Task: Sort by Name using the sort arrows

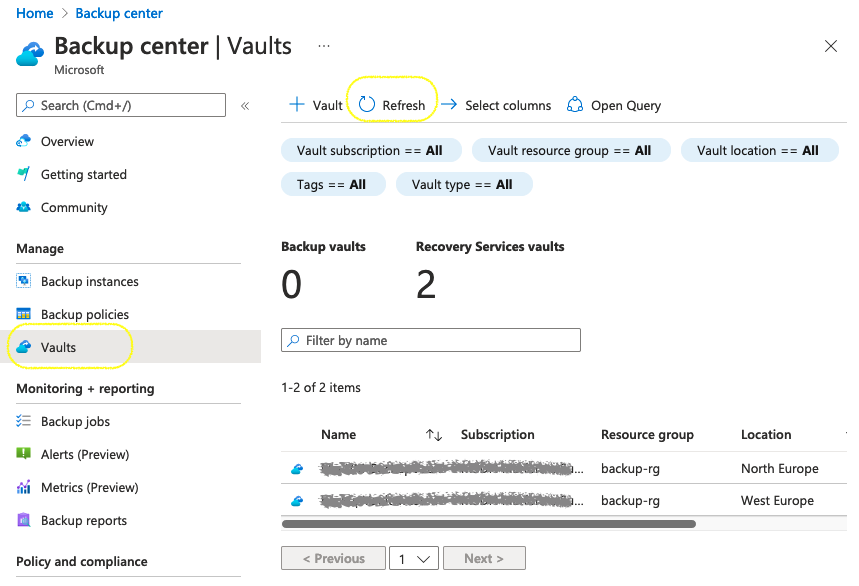Action: [434, 435]
